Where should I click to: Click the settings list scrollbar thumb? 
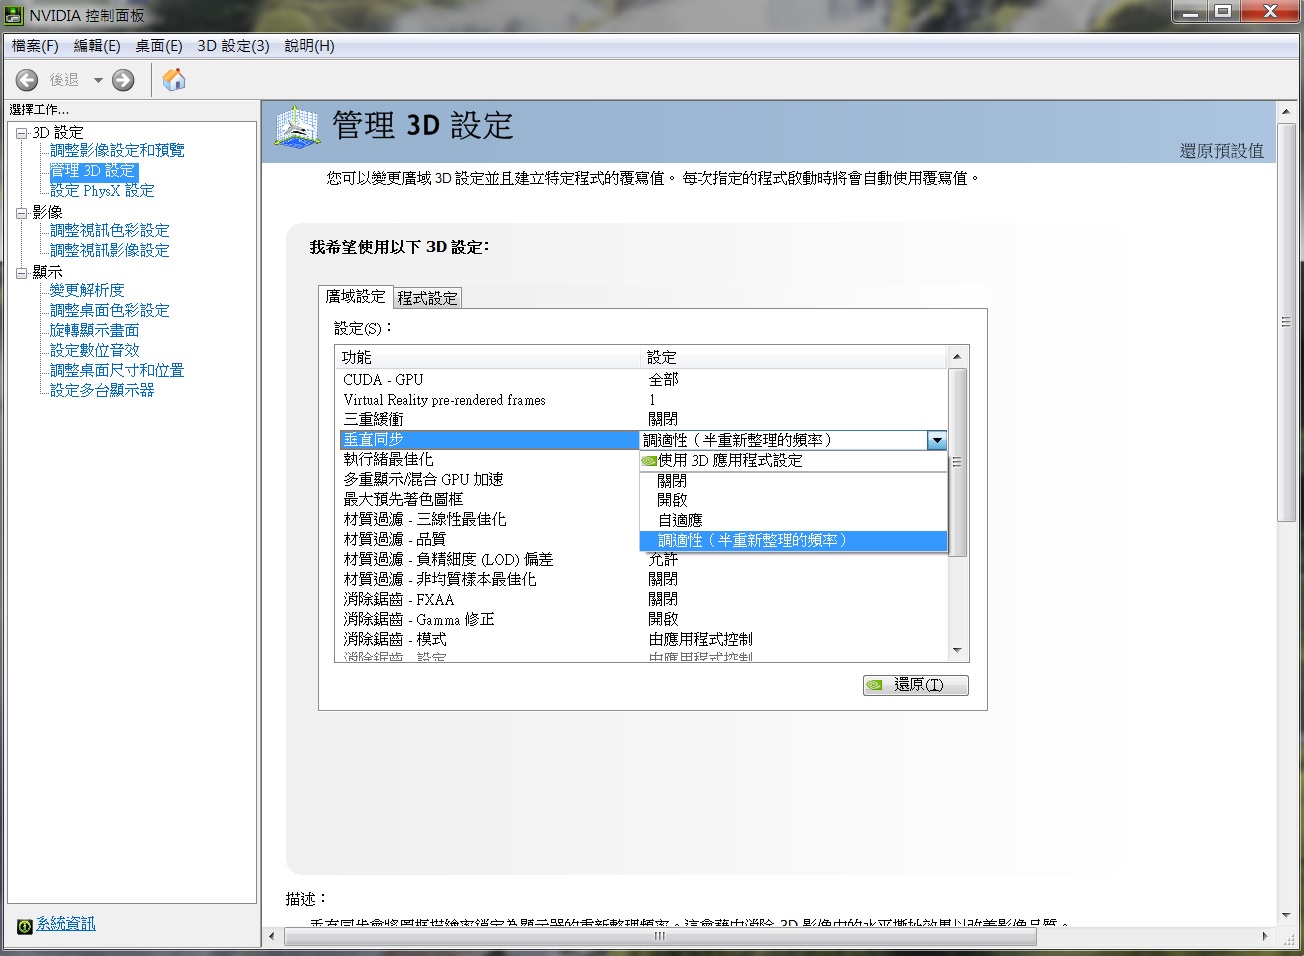pos(957,462)
